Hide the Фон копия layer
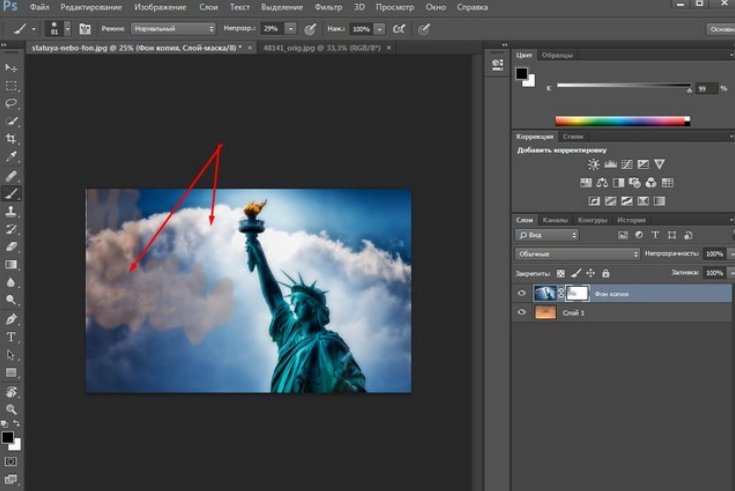Viewport: 735px width, 491px height. 522,294
